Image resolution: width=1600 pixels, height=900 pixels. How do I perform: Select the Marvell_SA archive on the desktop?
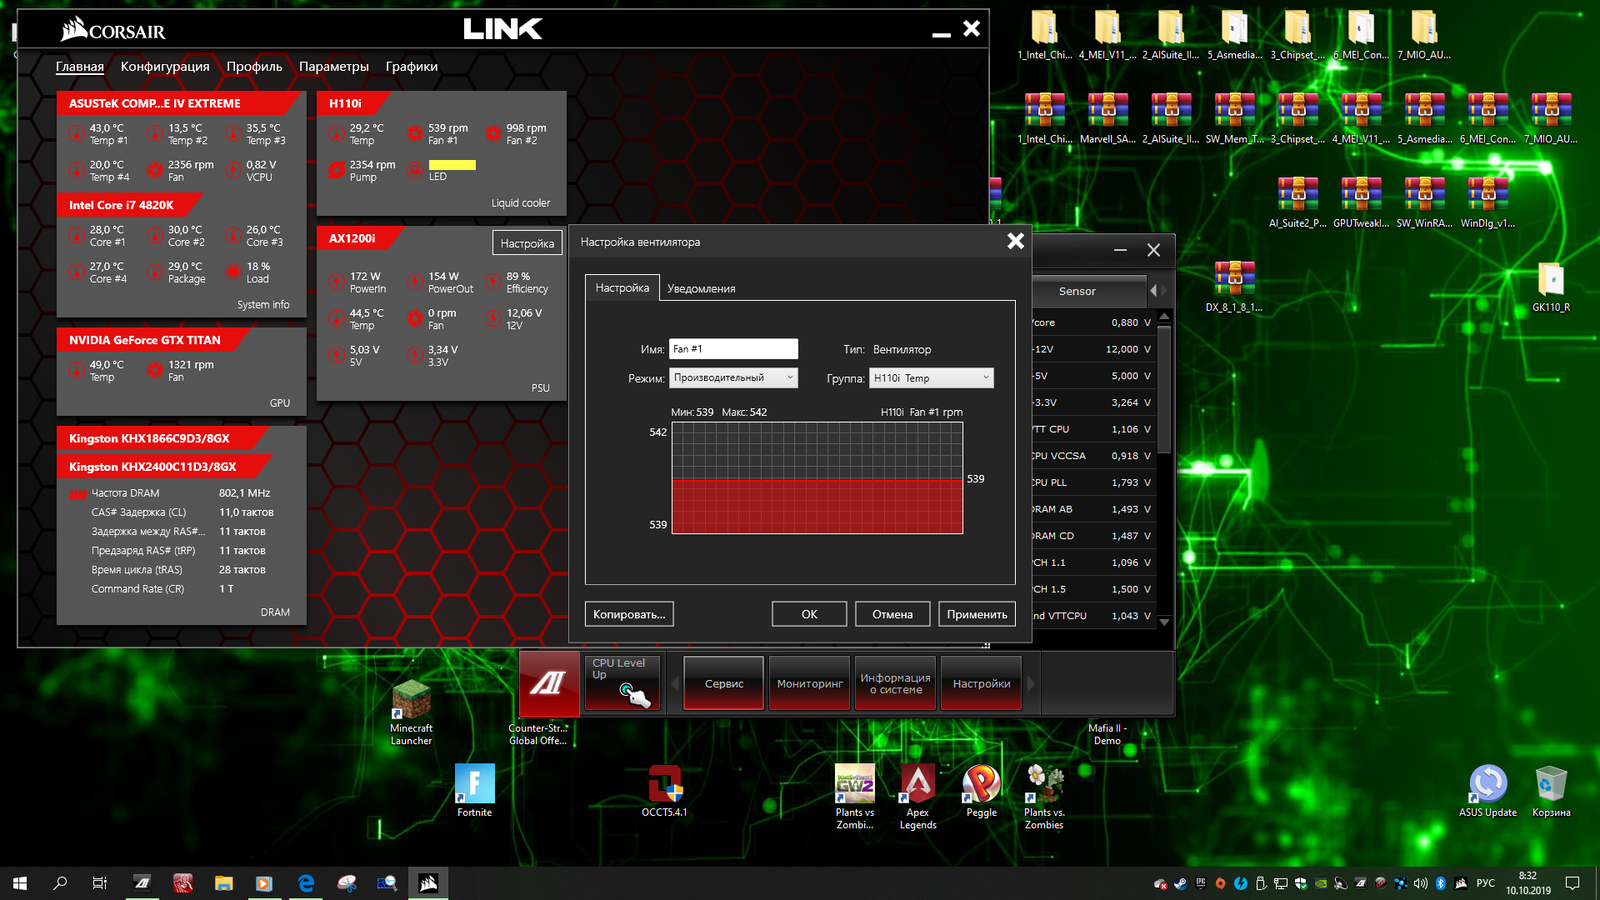1107,118
